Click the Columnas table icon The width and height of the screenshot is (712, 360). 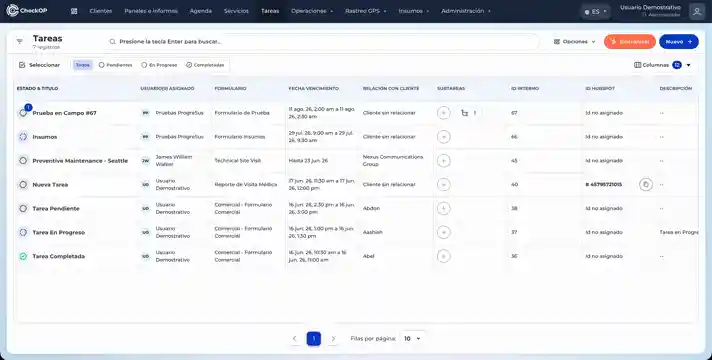638,65
